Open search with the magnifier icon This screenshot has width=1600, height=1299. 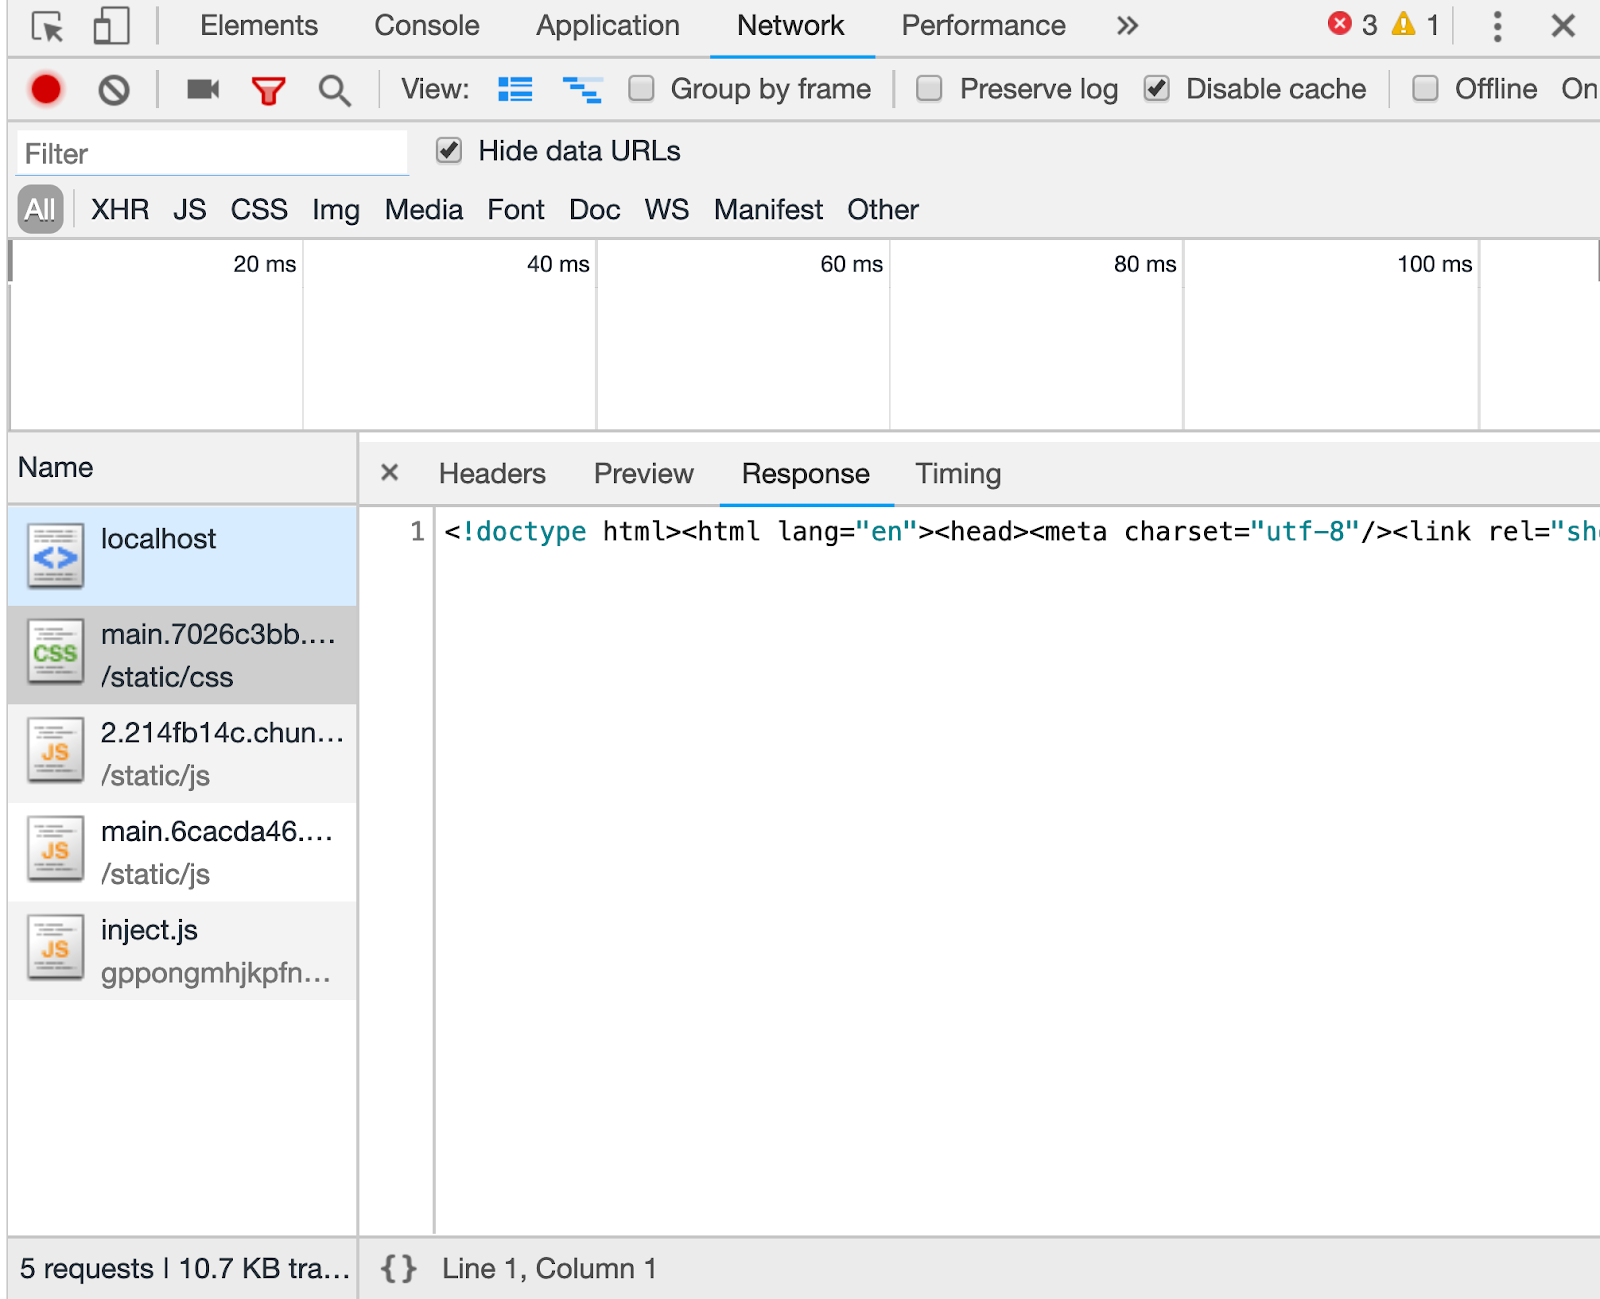click(334, 91)
